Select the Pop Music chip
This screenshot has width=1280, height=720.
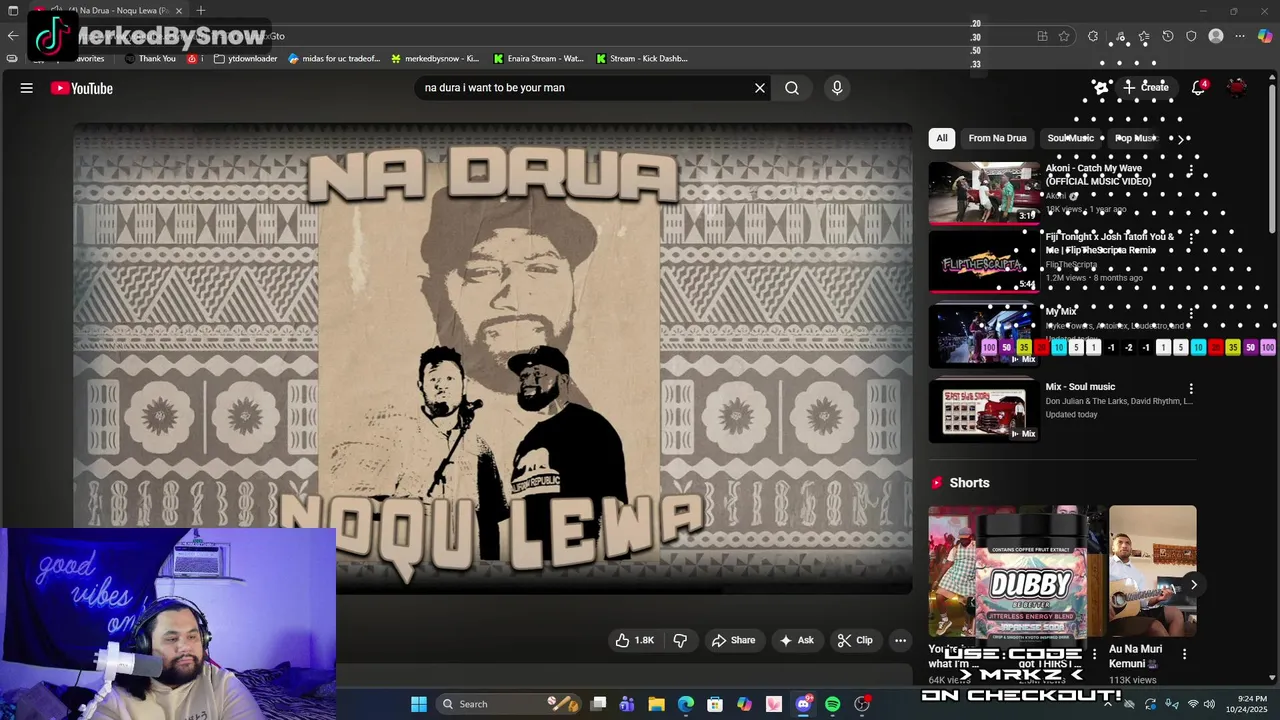click(1135, 138)
